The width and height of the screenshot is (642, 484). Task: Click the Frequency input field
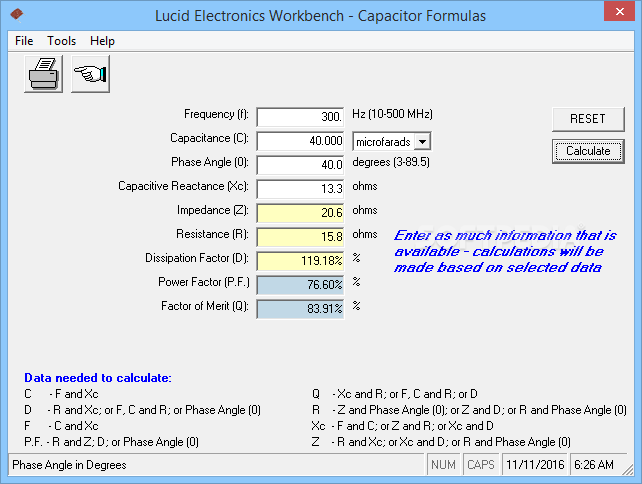(300, 117)
